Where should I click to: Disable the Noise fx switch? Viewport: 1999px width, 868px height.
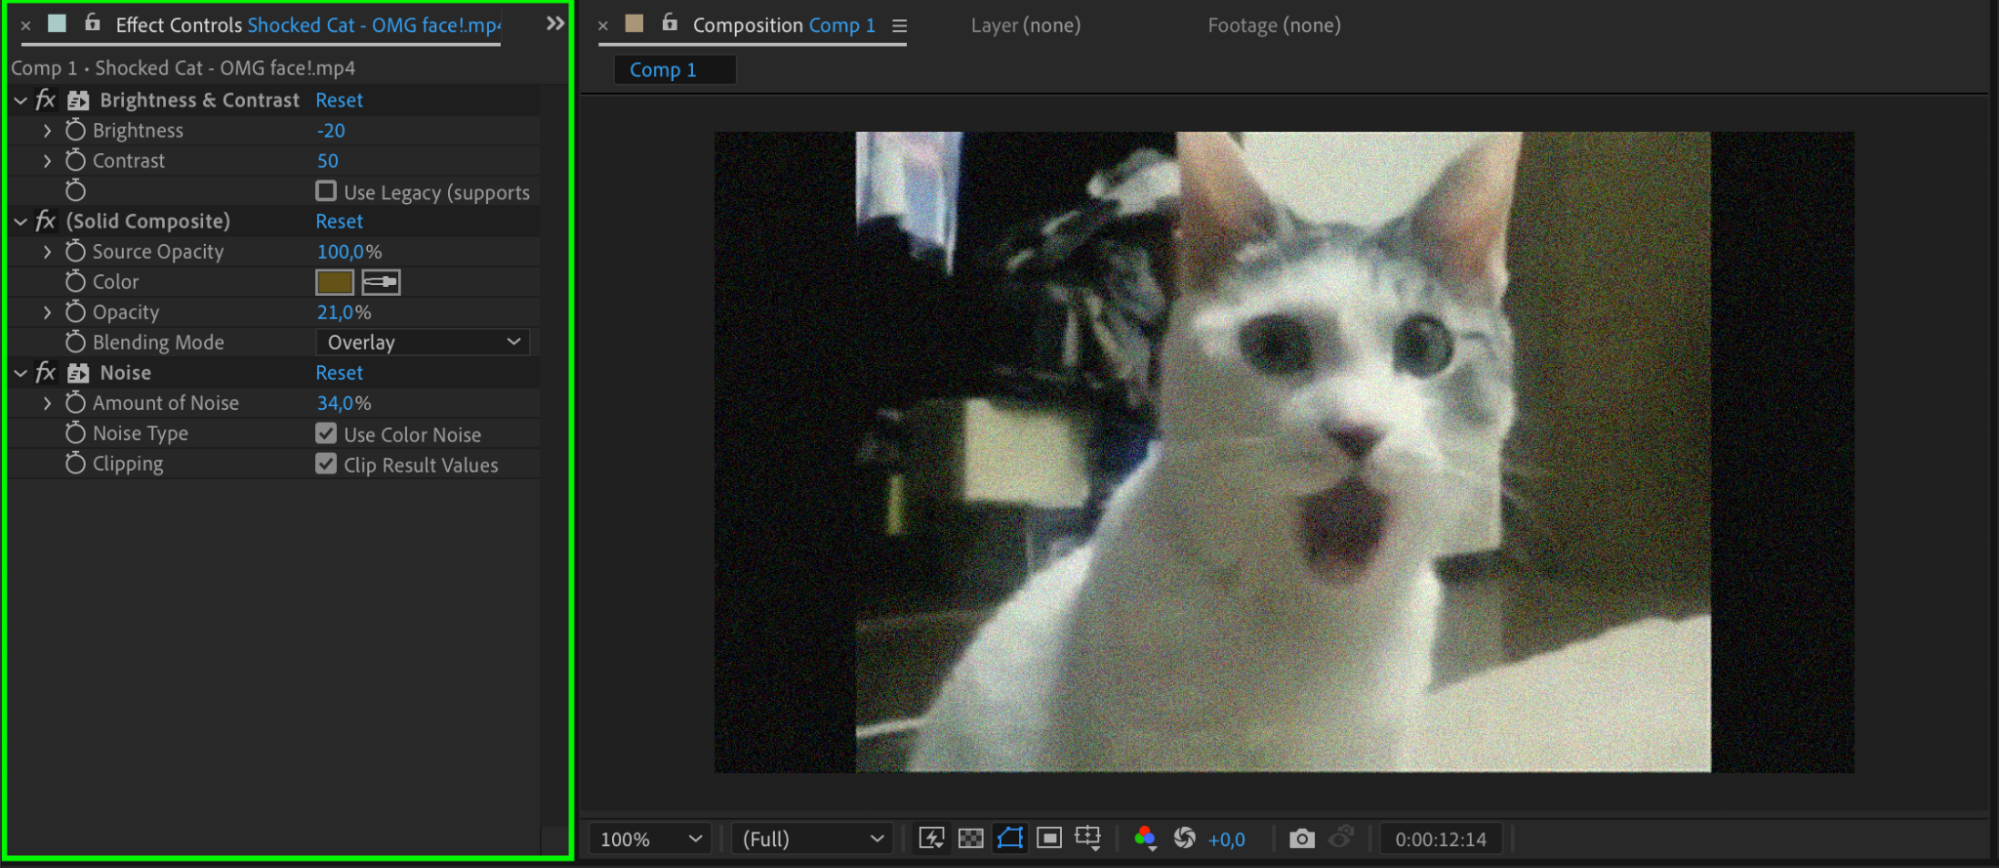click(x=45, y=373)
